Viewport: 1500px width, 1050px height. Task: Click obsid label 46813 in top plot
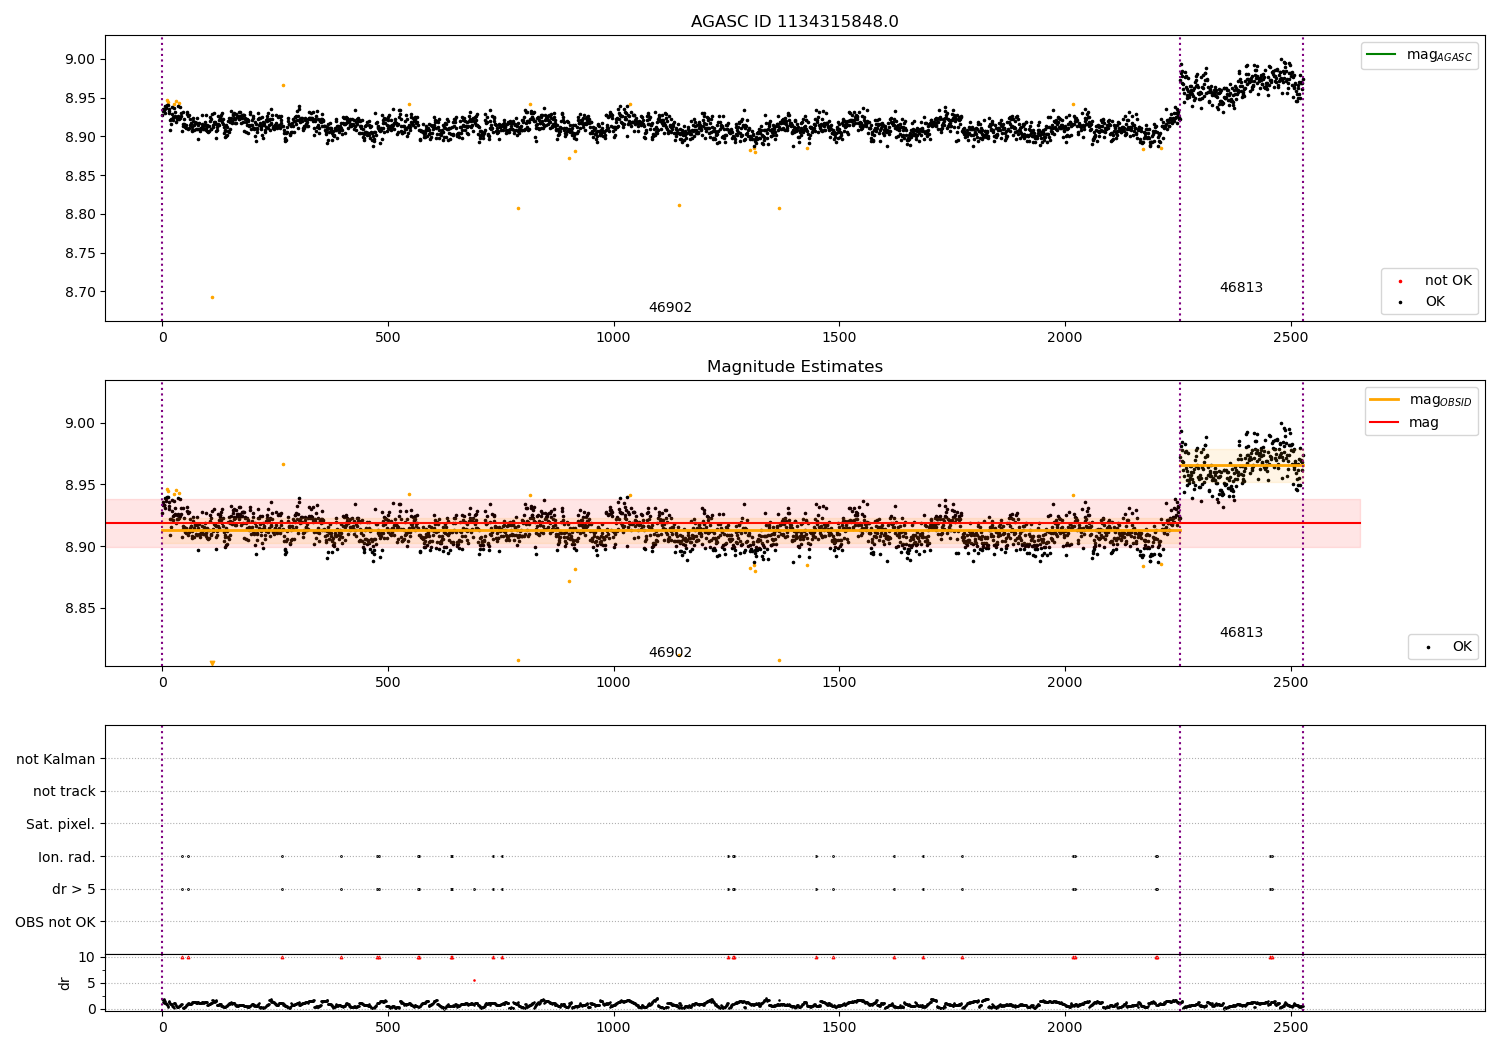(1241, 288)
